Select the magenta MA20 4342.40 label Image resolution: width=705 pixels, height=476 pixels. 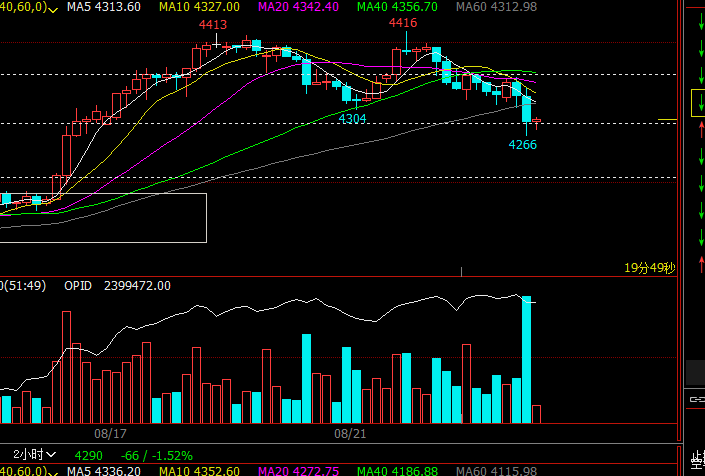pyautogui.click(x=298, y=7)
